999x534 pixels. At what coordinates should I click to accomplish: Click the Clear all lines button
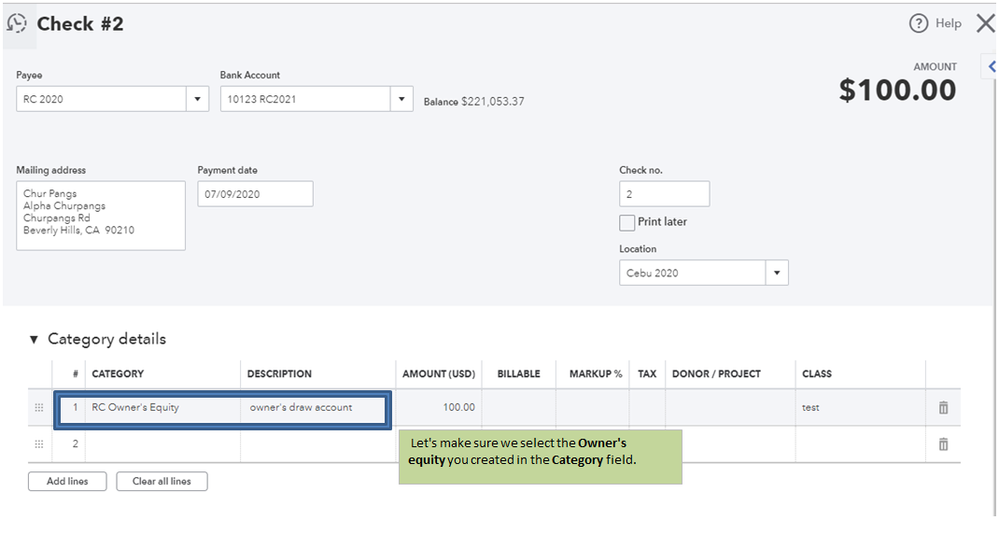[x=161, y=481]
